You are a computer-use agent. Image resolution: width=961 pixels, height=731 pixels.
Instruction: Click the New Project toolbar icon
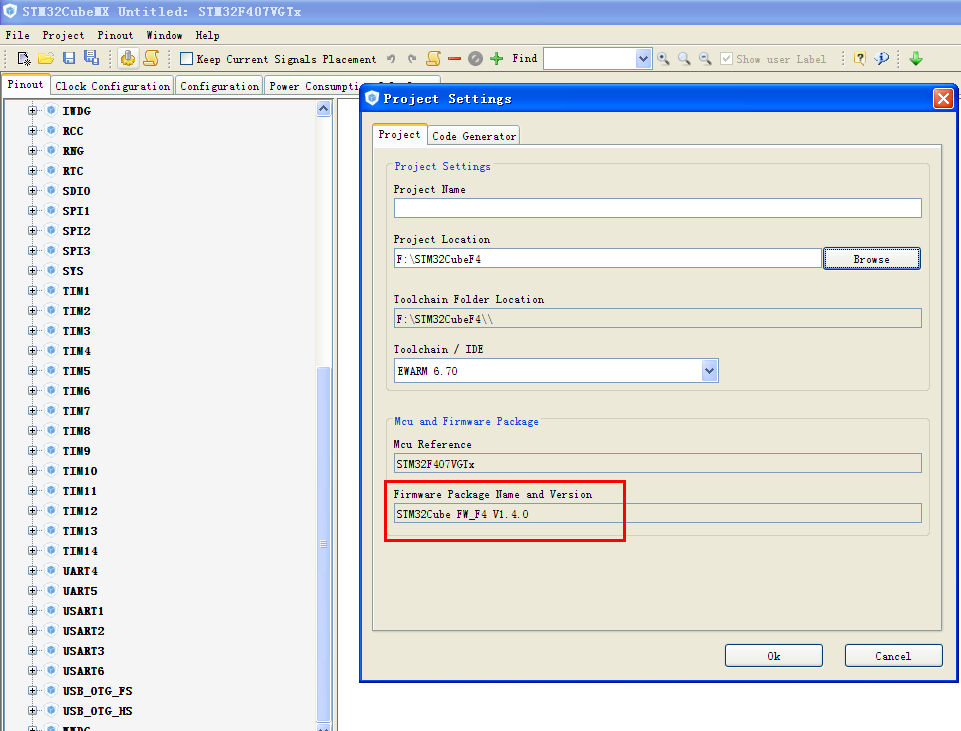point(24,59)
